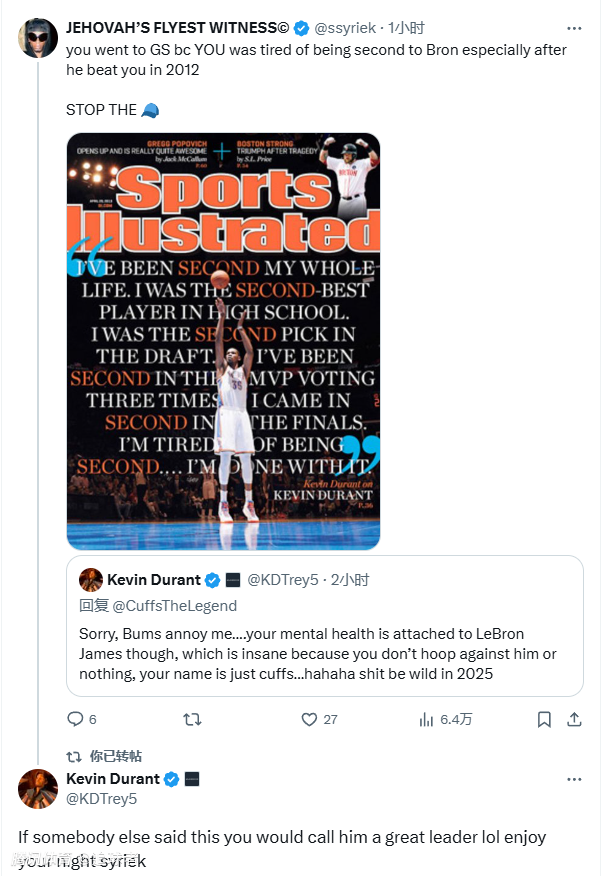Open more options for ssyriek's tweet
This screenshot has width=601, height=876.
coord(573,29)
